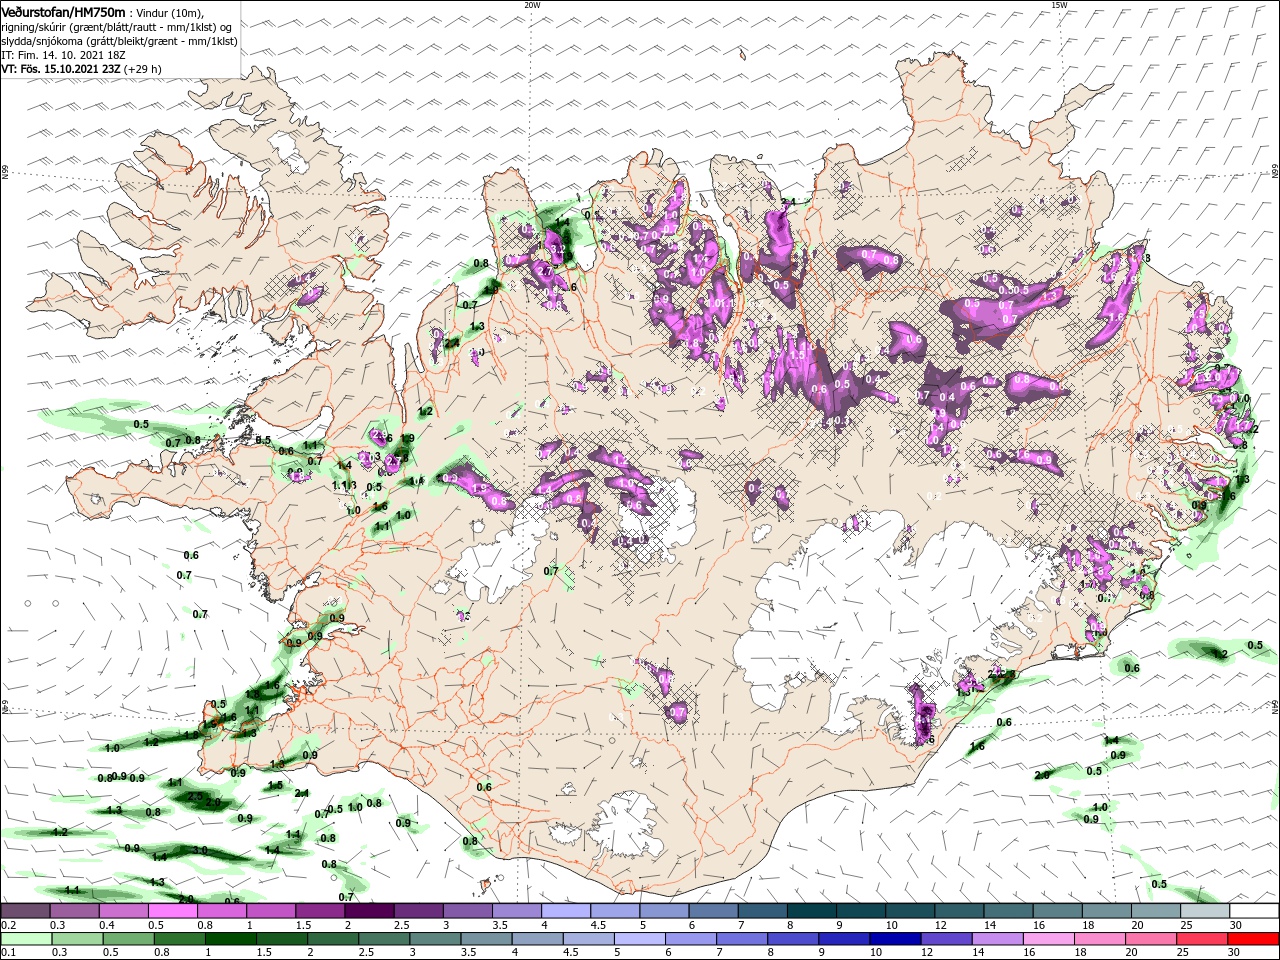Pick the upper legend swatch between 0.3 and 0.4

point(75,910)
